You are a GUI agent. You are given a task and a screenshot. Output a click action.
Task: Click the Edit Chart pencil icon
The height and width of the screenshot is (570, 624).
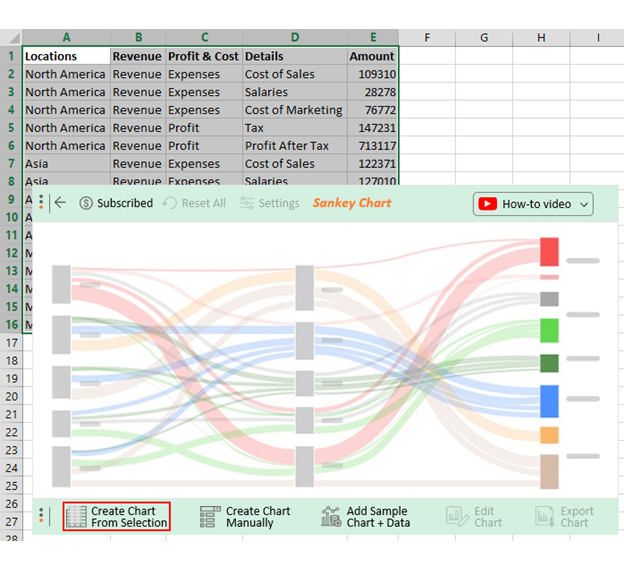[x=457, y=517]
